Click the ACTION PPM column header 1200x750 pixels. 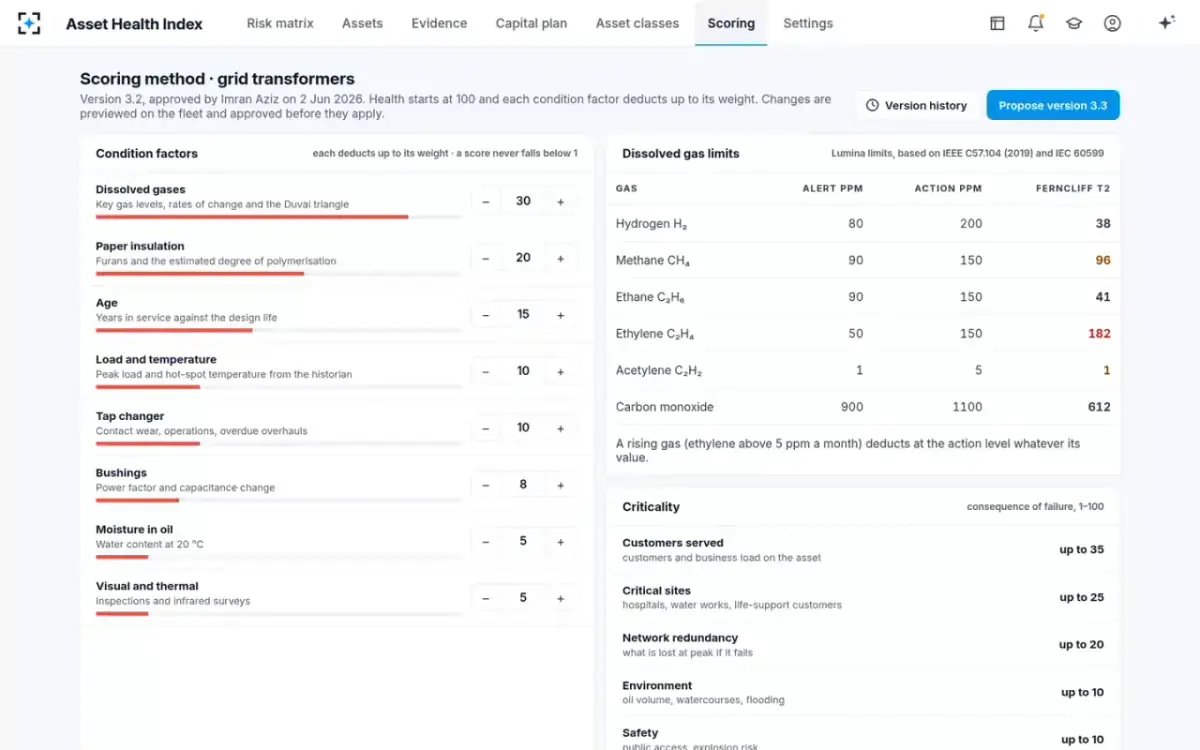(948, 188)
